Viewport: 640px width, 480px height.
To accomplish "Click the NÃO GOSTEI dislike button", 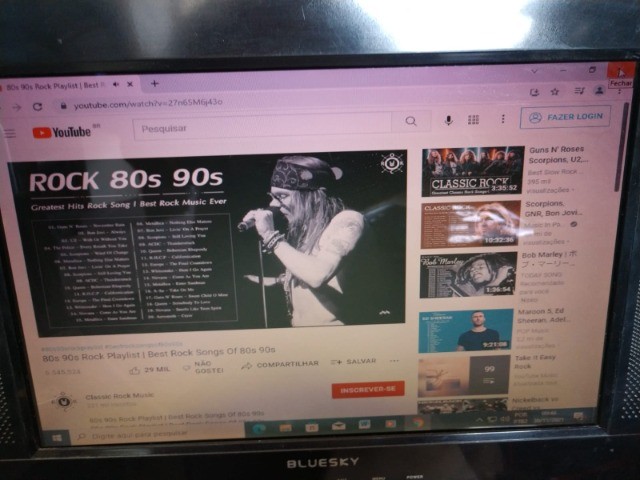I will point(203,367).
